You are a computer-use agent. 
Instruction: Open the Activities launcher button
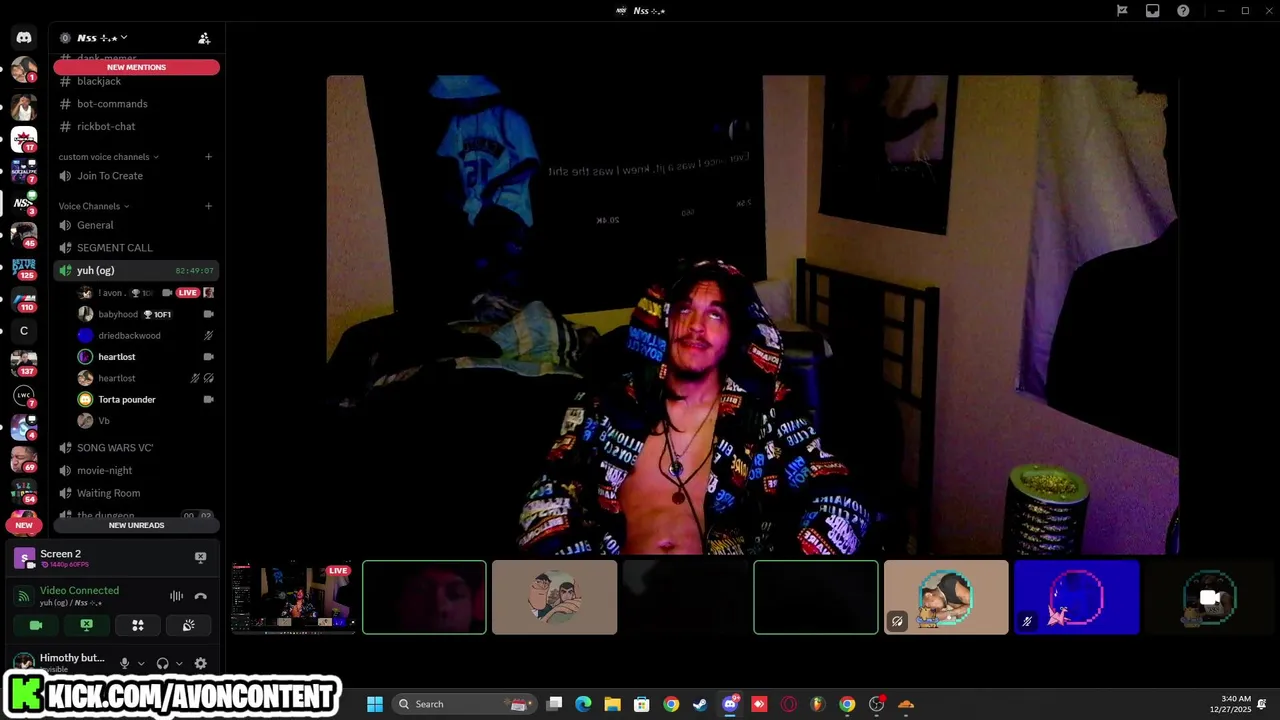138,625
